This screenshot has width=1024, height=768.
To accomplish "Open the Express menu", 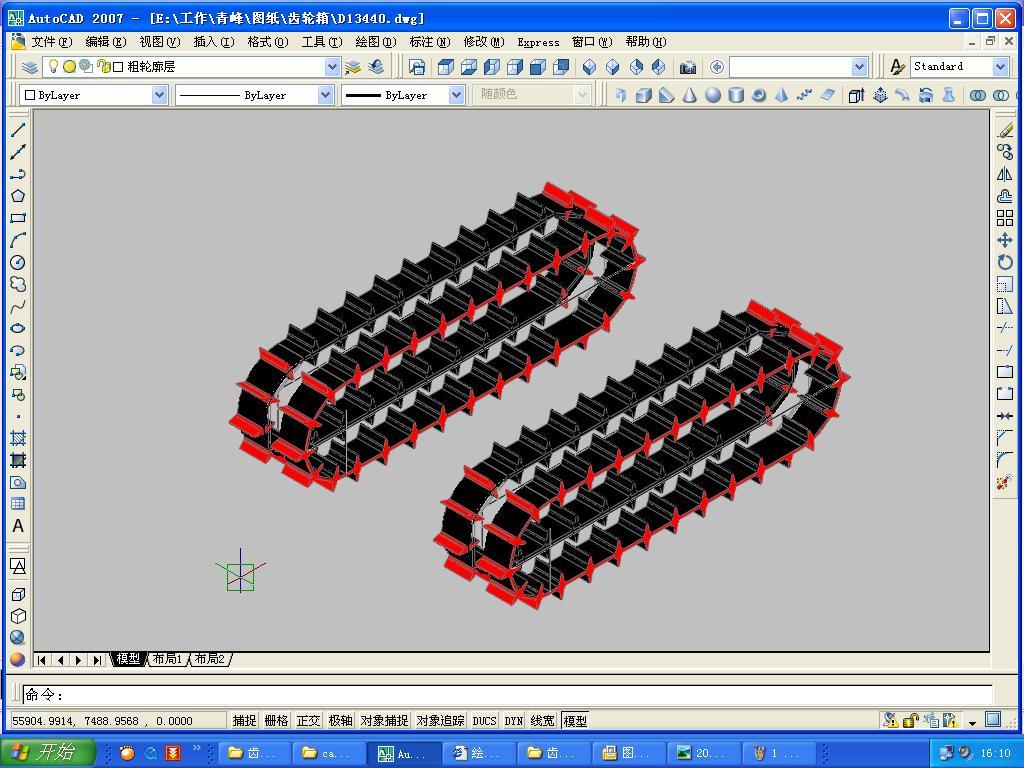I will pos(538,42).
